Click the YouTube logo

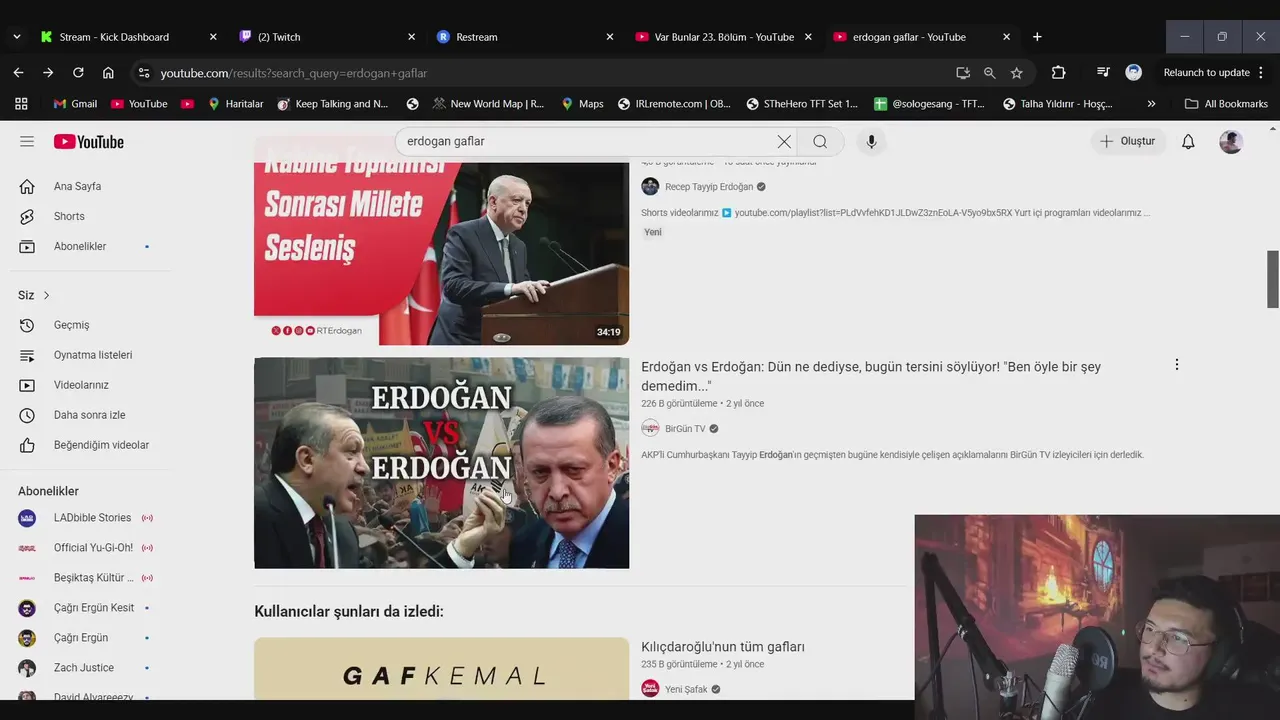89,142
